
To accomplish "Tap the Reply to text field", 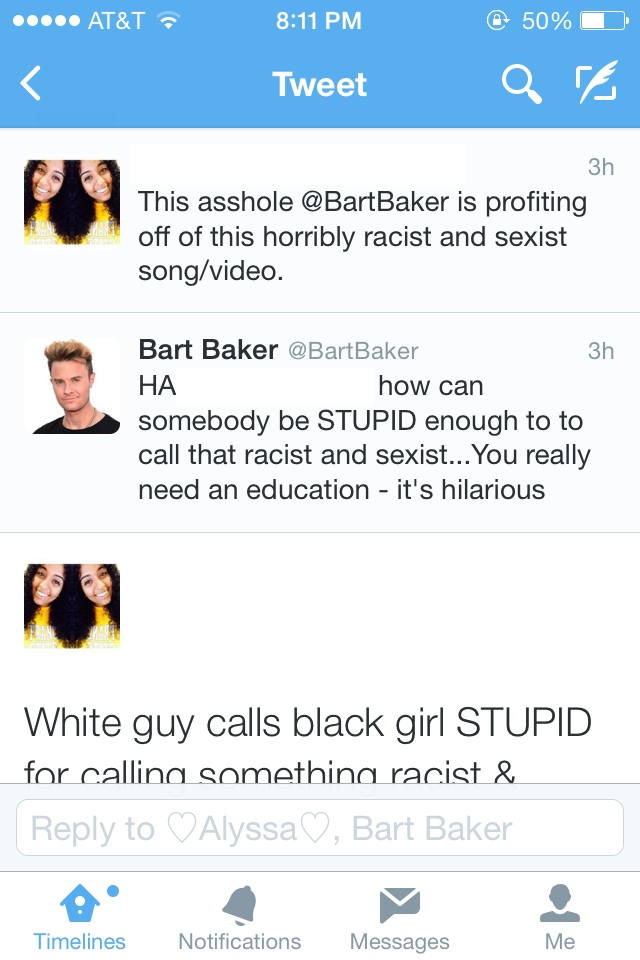I will 320,828.
